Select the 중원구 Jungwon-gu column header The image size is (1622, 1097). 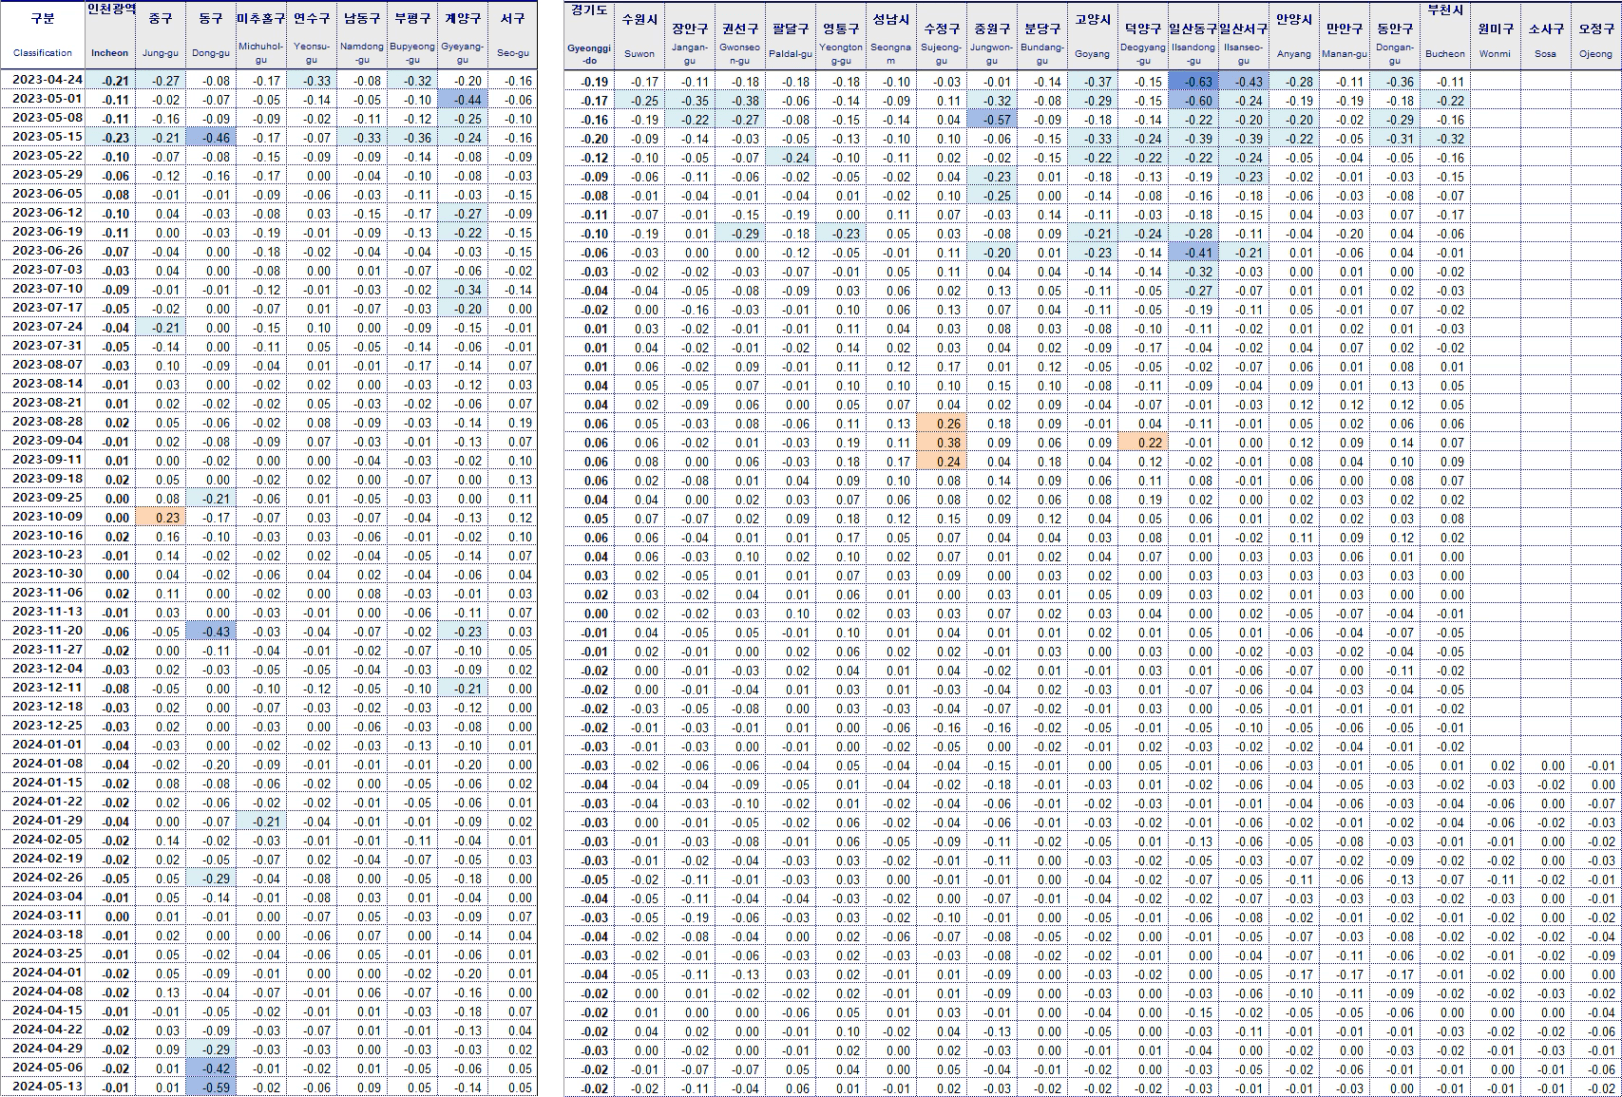tap(992, 35)
